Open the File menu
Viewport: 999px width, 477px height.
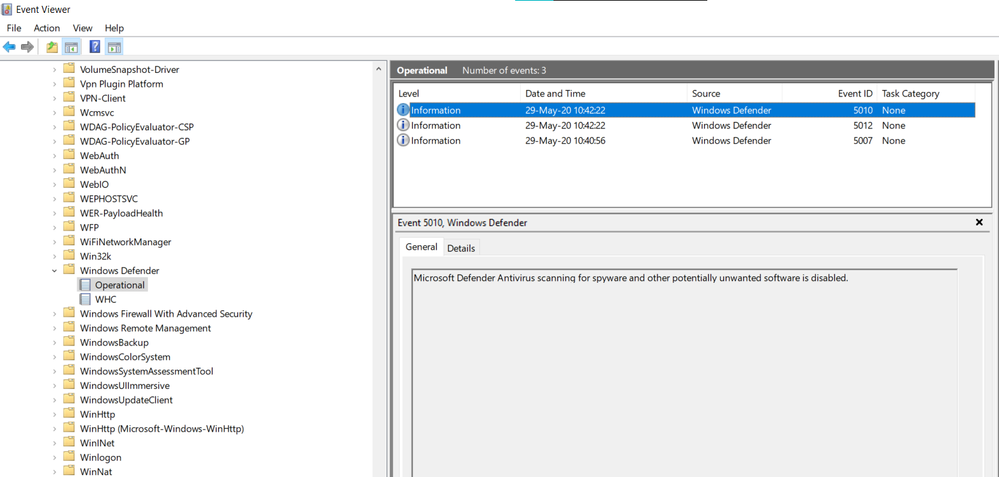[x=14, y=28]
